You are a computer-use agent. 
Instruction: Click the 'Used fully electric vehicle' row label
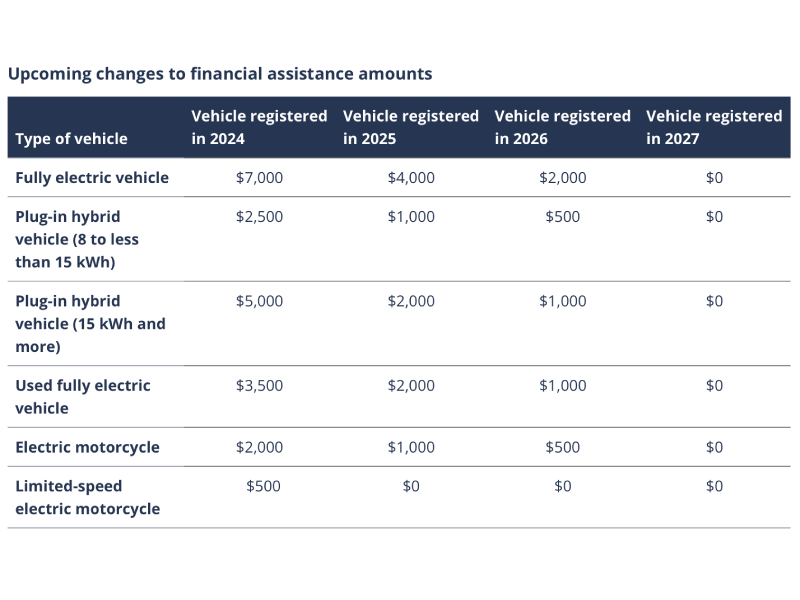click(83, 397)
